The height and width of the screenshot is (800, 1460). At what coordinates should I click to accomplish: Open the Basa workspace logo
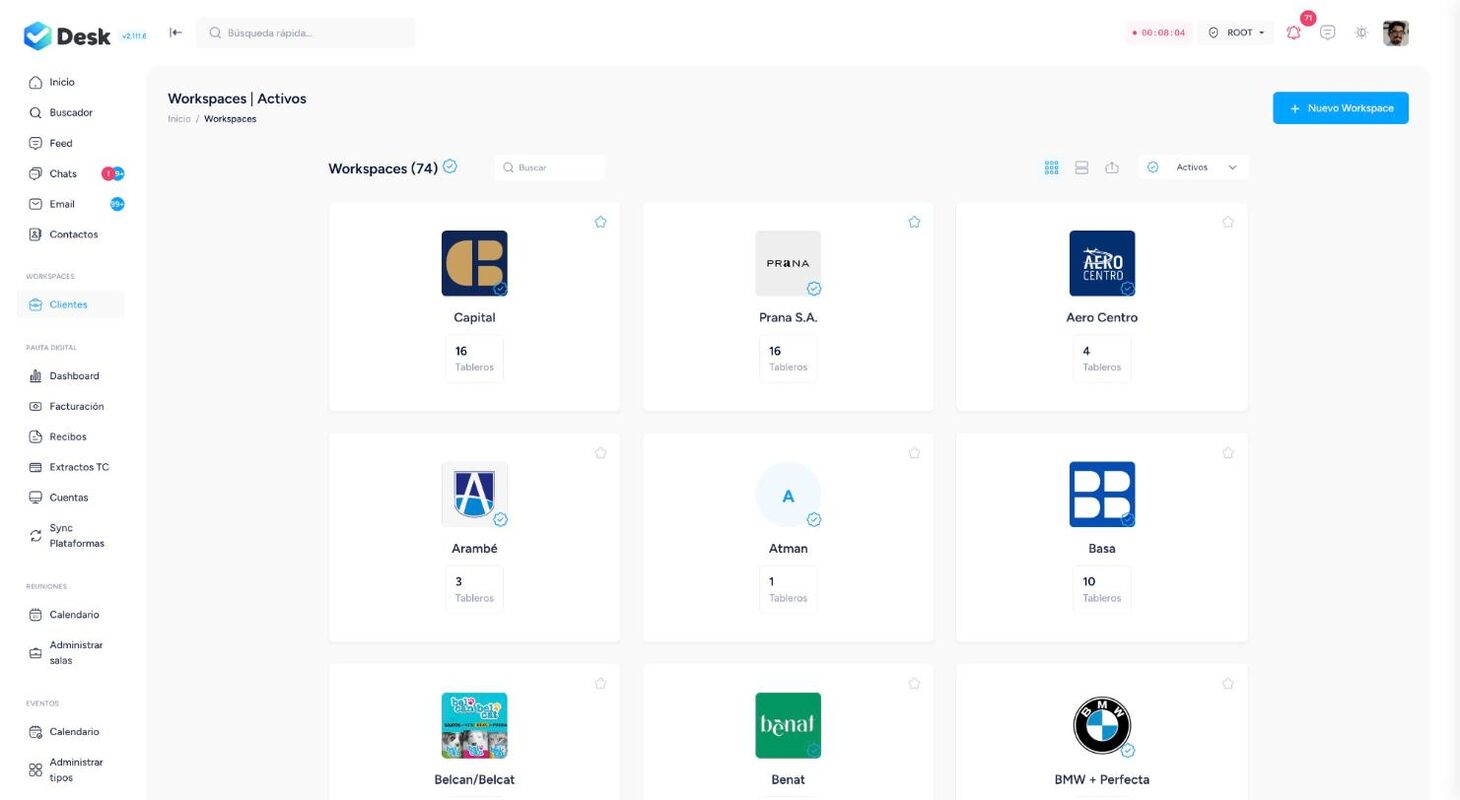1102,494
